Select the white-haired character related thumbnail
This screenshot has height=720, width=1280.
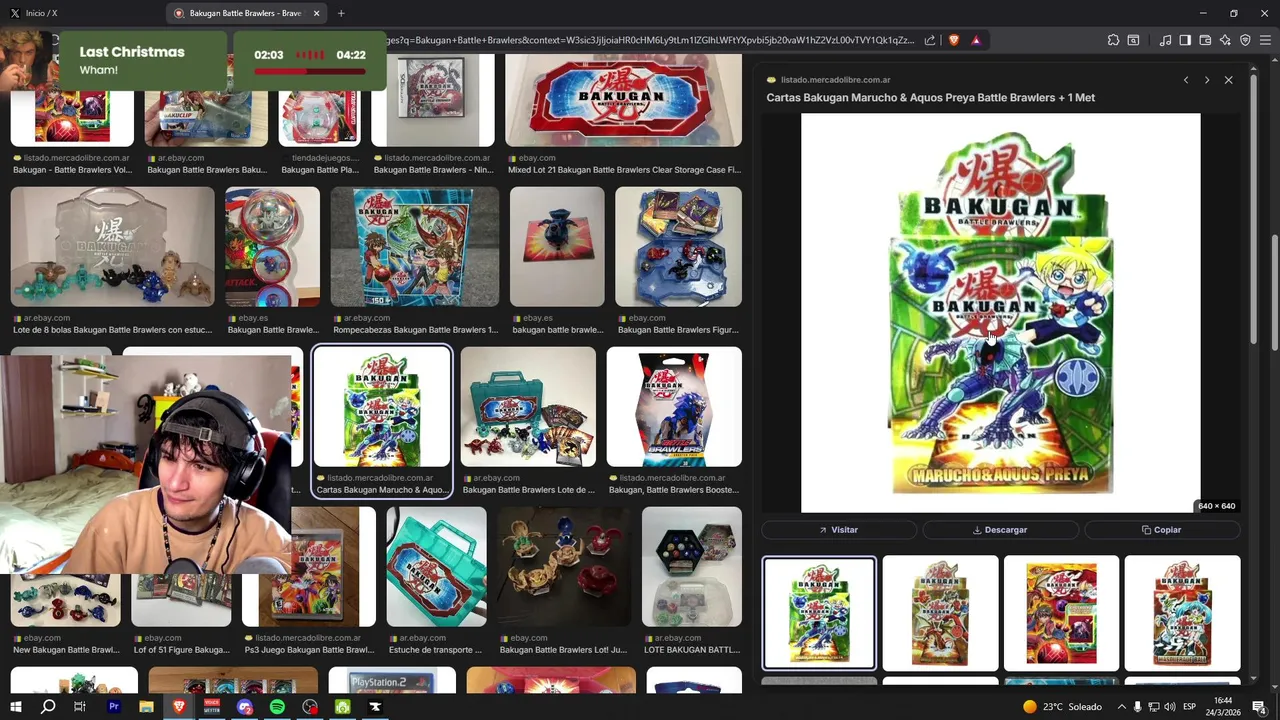(x=1182, y=613)
